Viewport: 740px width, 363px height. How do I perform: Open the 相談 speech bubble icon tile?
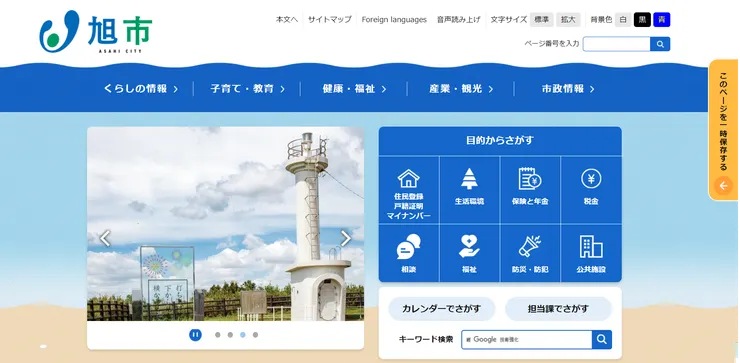pos(409,253)
